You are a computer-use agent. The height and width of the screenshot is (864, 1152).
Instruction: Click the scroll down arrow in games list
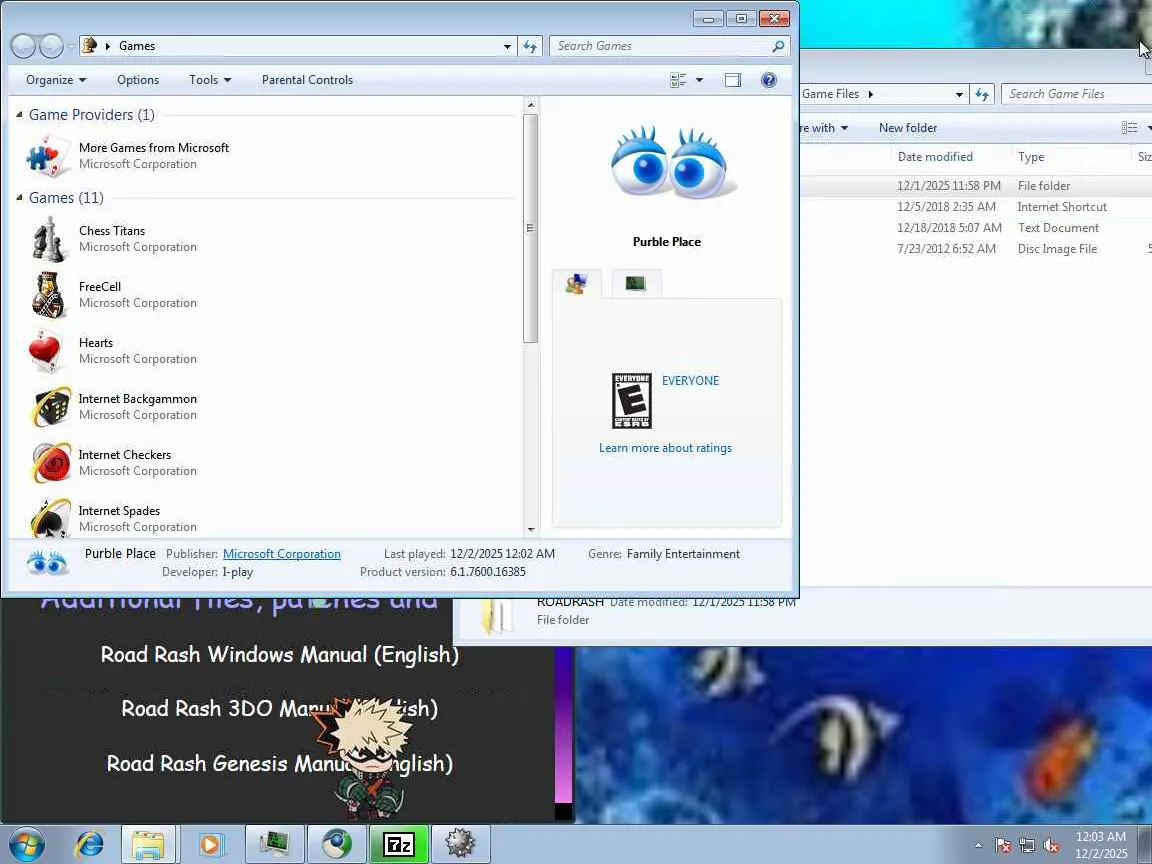tap(531, 530)
